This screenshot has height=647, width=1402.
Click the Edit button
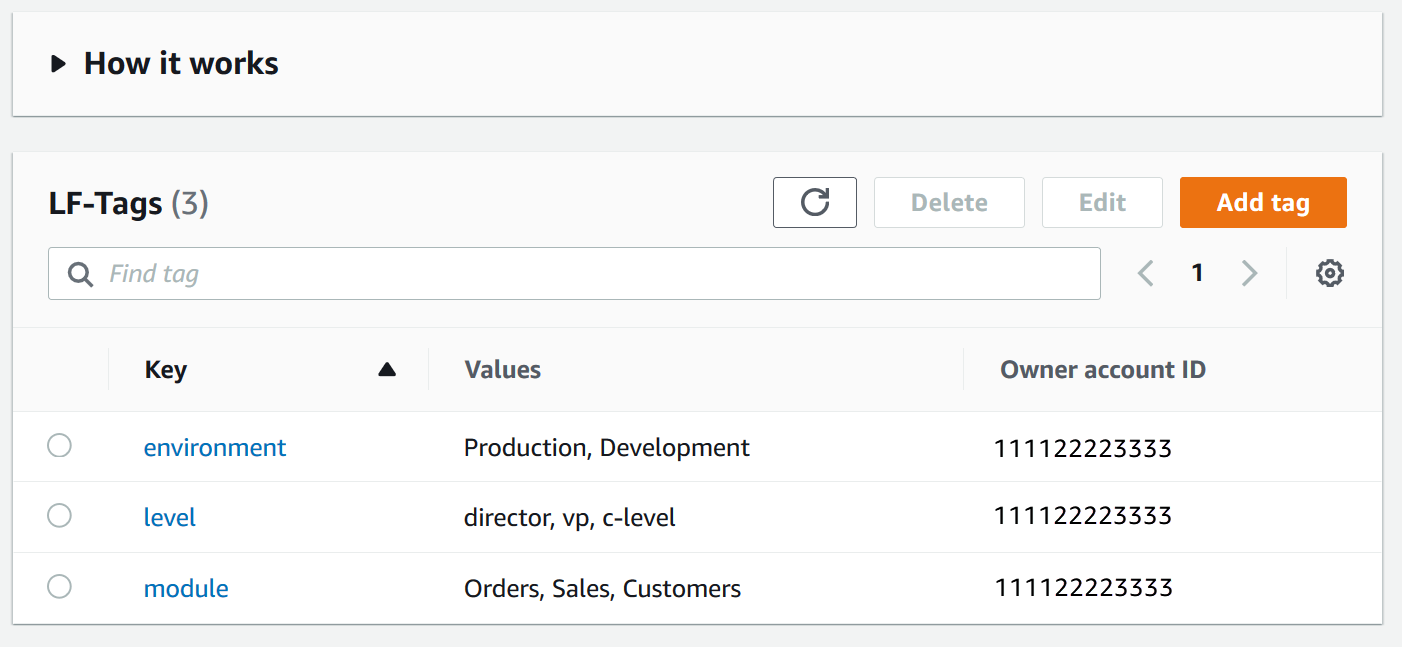click(x=1102, y=202)
